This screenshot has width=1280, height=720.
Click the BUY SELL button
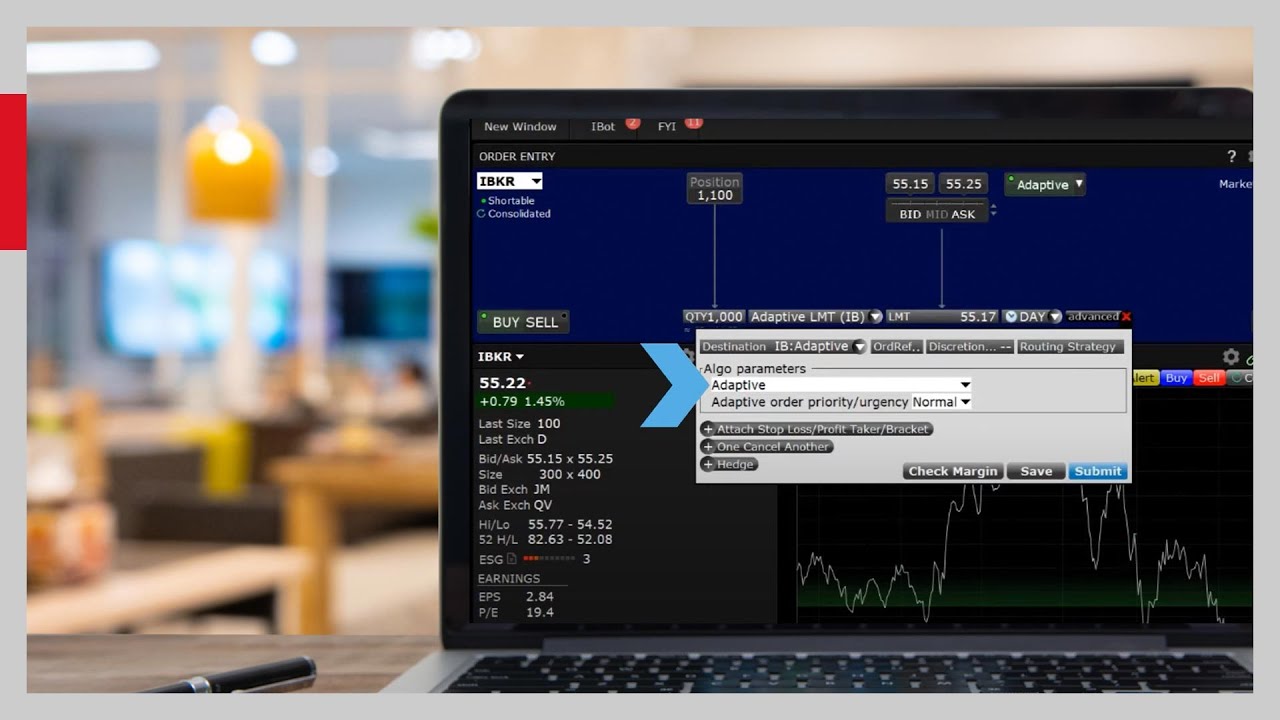tap(524, 322)
